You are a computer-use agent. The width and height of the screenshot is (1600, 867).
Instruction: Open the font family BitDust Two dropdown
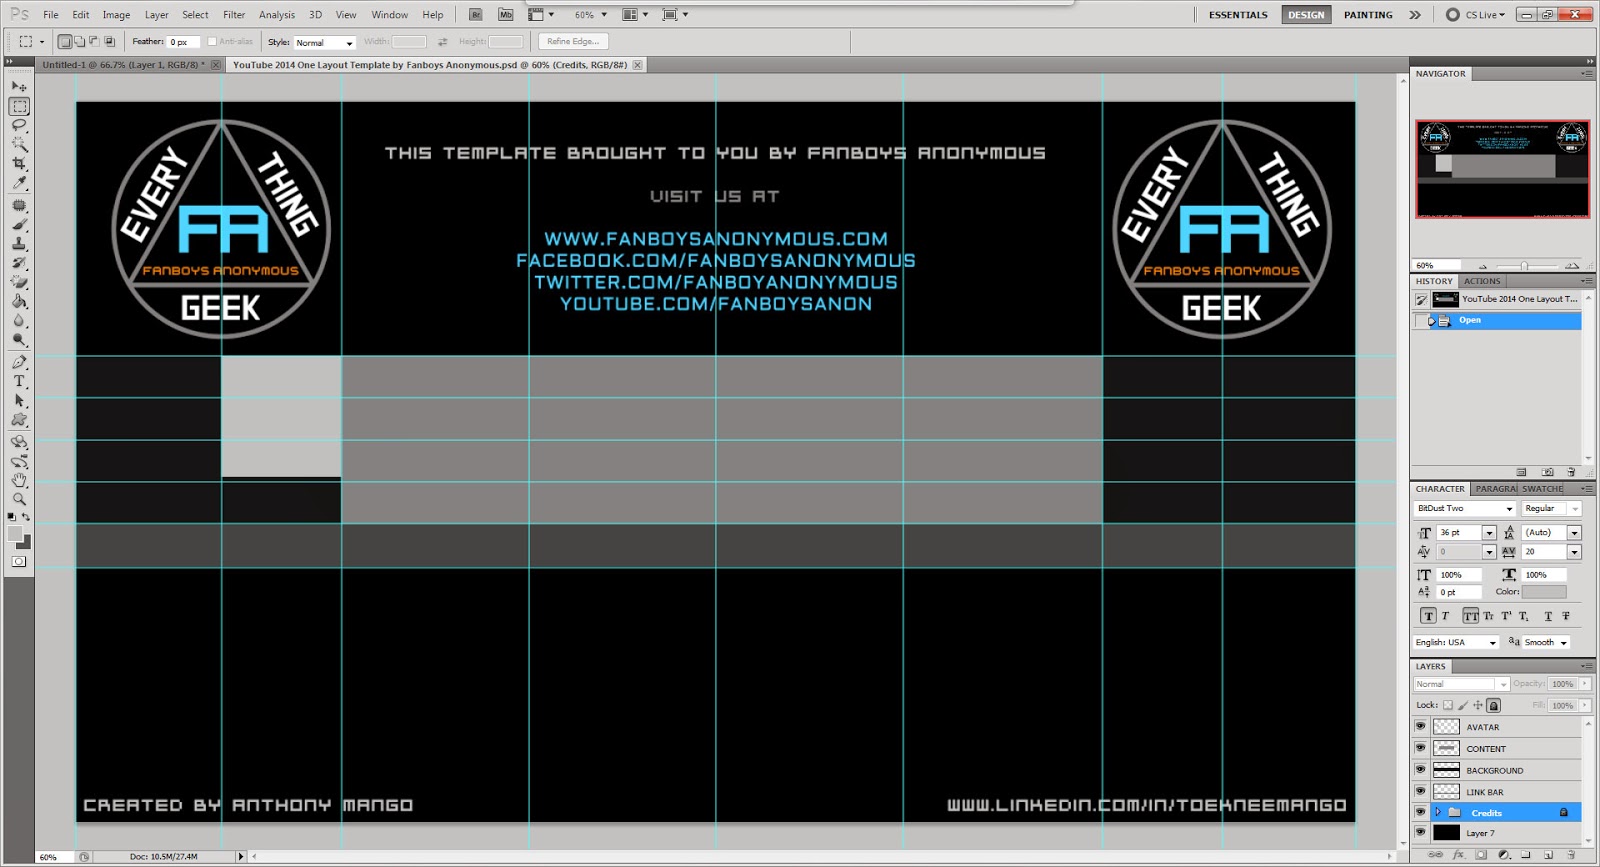click(x=1509, y=509)
